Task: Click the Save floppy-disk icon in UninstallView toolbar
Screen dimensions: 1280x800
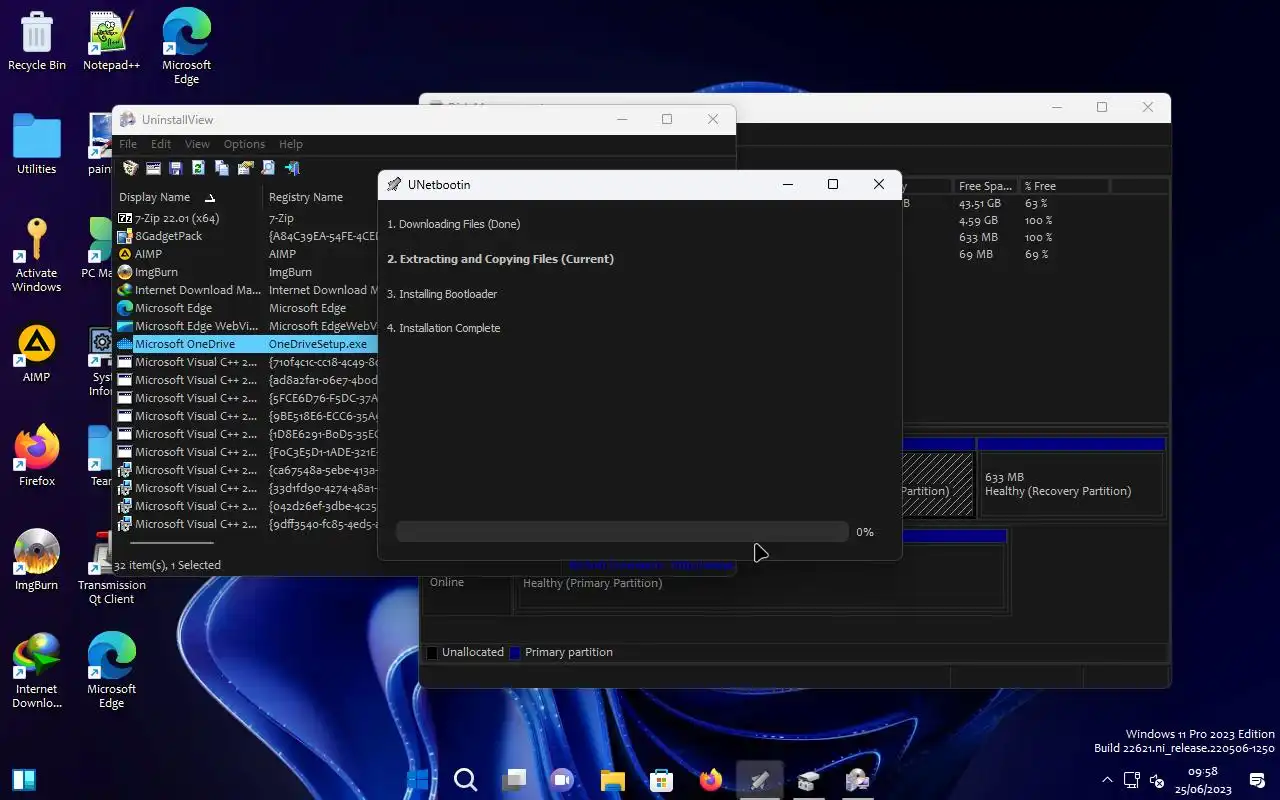Action: 176,168
